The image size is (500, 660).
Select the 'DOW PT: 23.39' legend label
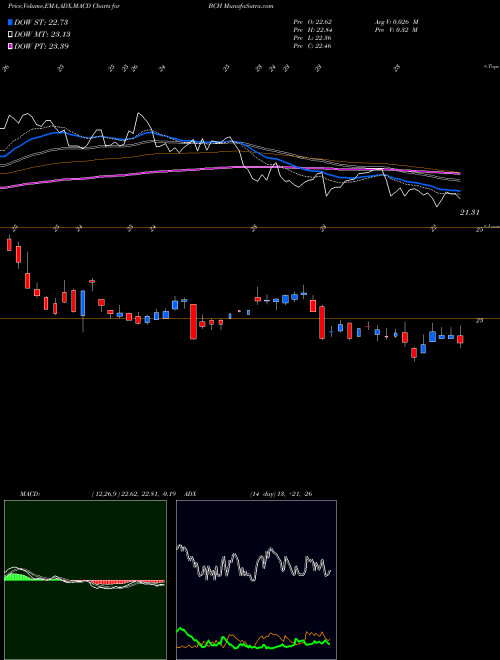tap(42, 46)
